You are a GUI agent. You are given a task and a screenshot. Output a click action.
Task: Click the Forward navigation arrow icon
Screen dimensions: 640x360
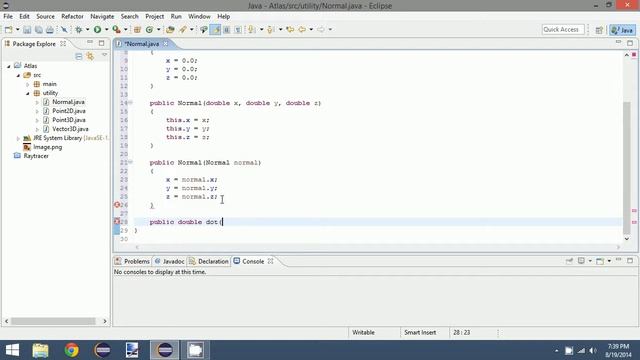(321, 29)
